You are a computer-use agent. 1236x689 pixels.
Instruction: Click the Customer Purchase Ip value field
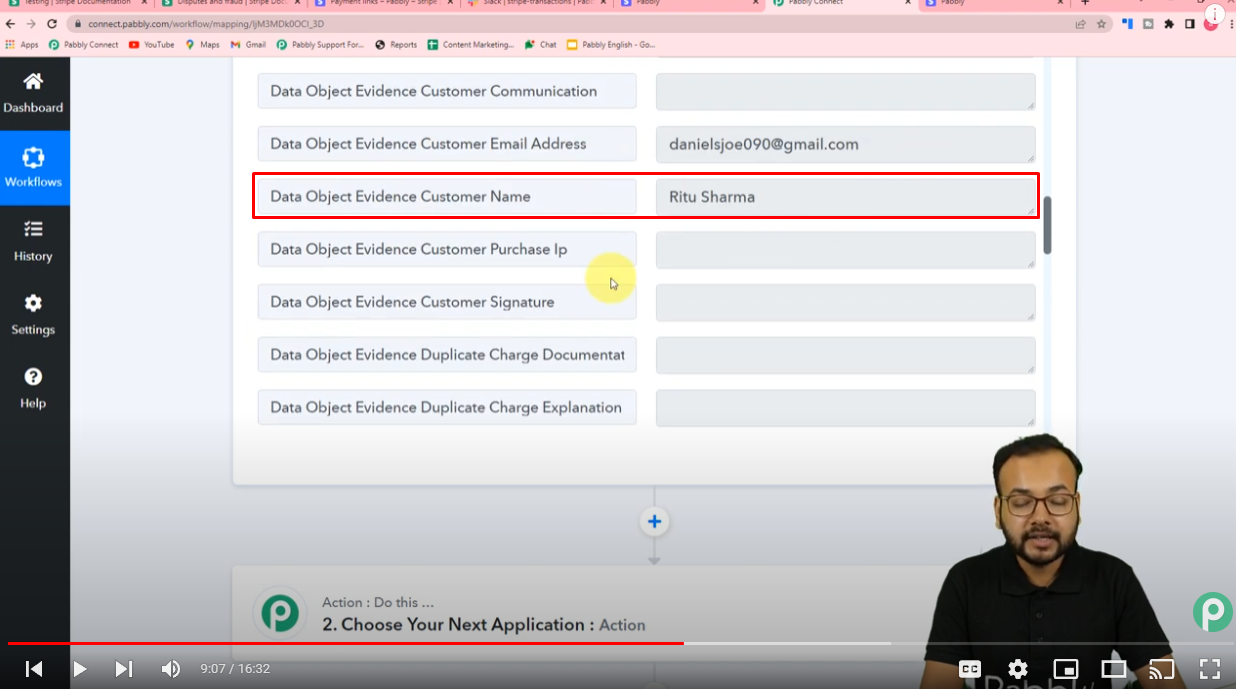point(845,250)
